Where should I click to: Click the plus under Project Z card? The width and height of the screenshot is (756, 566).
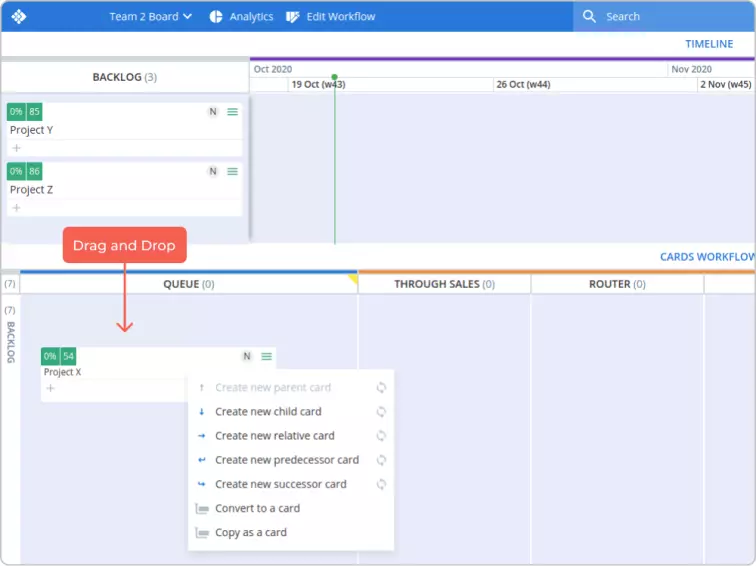click(x=16, y=208)
